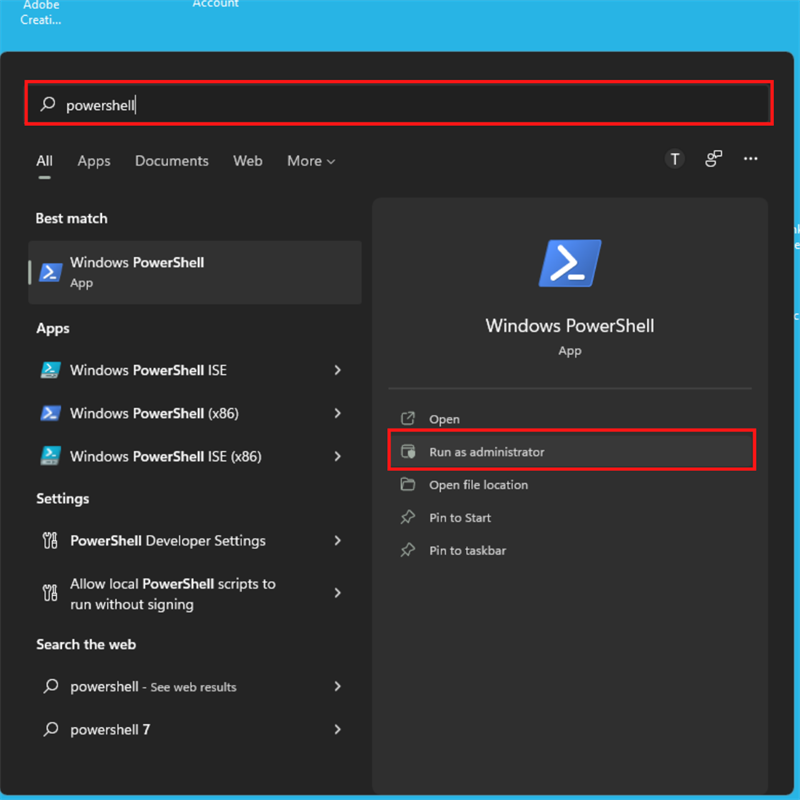Click the Open file location folder icon
This screenshot has height=800, width=800.
[x=408, y=484]
